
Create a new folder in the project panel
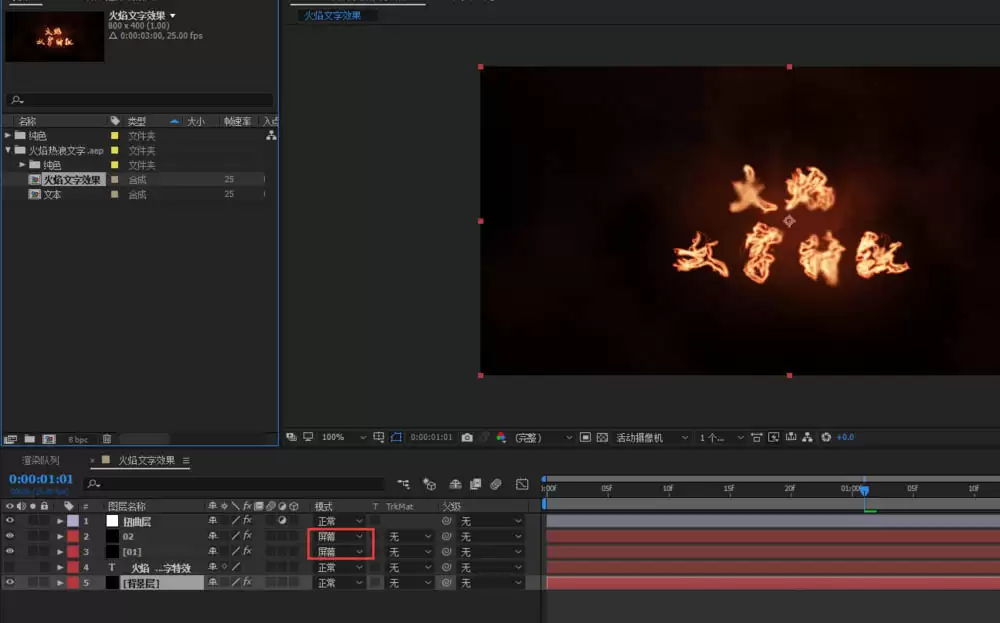point(29,439)
